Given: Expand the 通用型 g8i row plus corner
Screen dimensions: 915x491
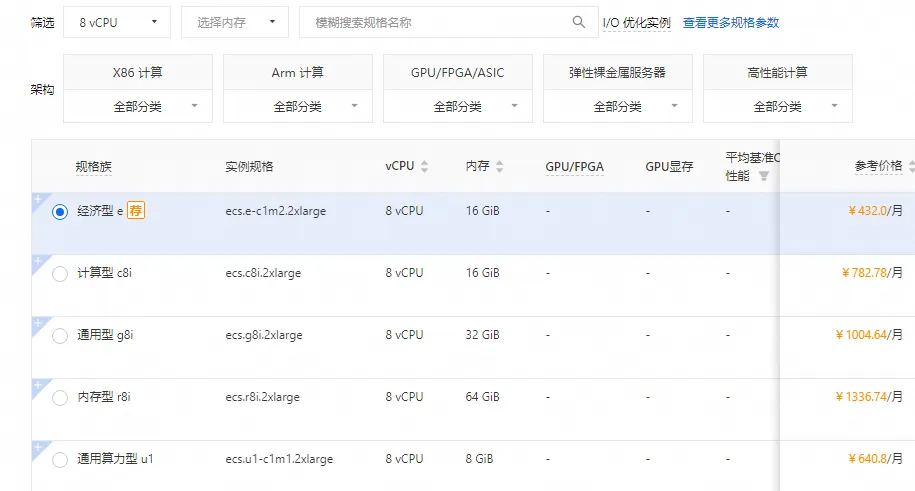Looking at the screenshot, I should click(38, 323).
